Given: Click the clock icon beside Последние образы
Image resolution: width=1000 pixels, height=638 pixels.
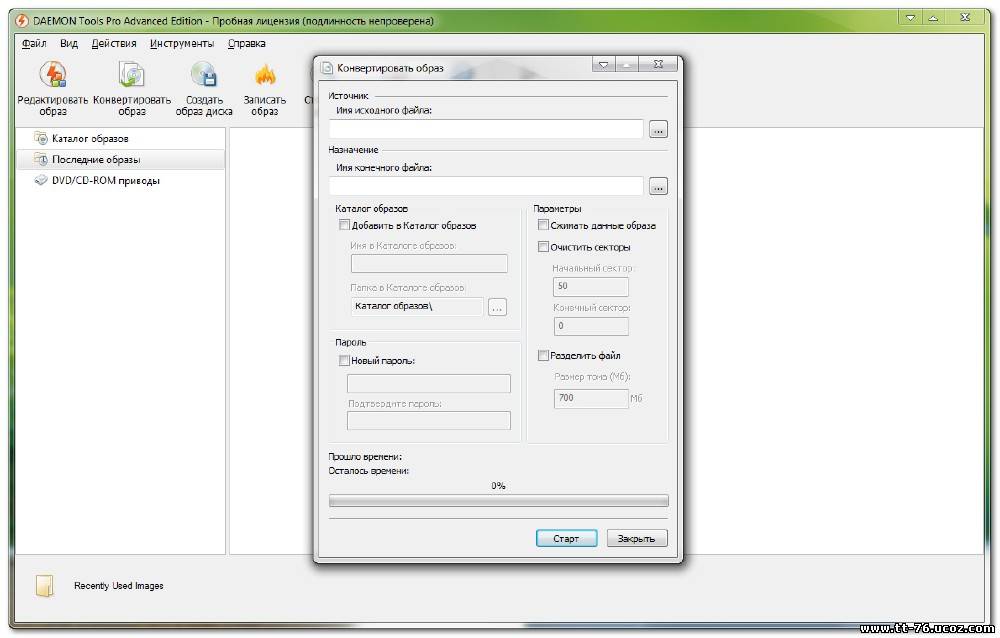Looking at the screenshot, I should 41,159.
